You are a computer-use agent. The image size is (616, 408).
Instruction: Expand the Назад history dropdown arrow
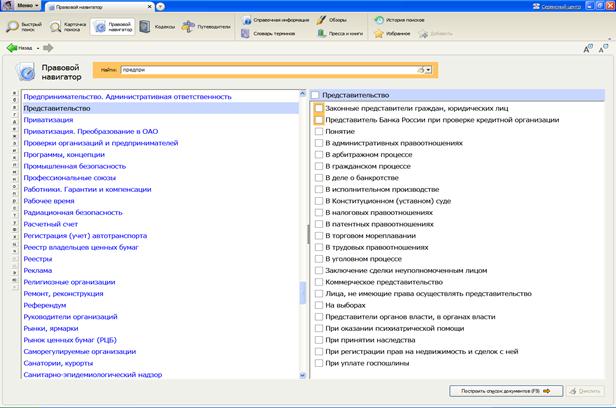[38, 48]
